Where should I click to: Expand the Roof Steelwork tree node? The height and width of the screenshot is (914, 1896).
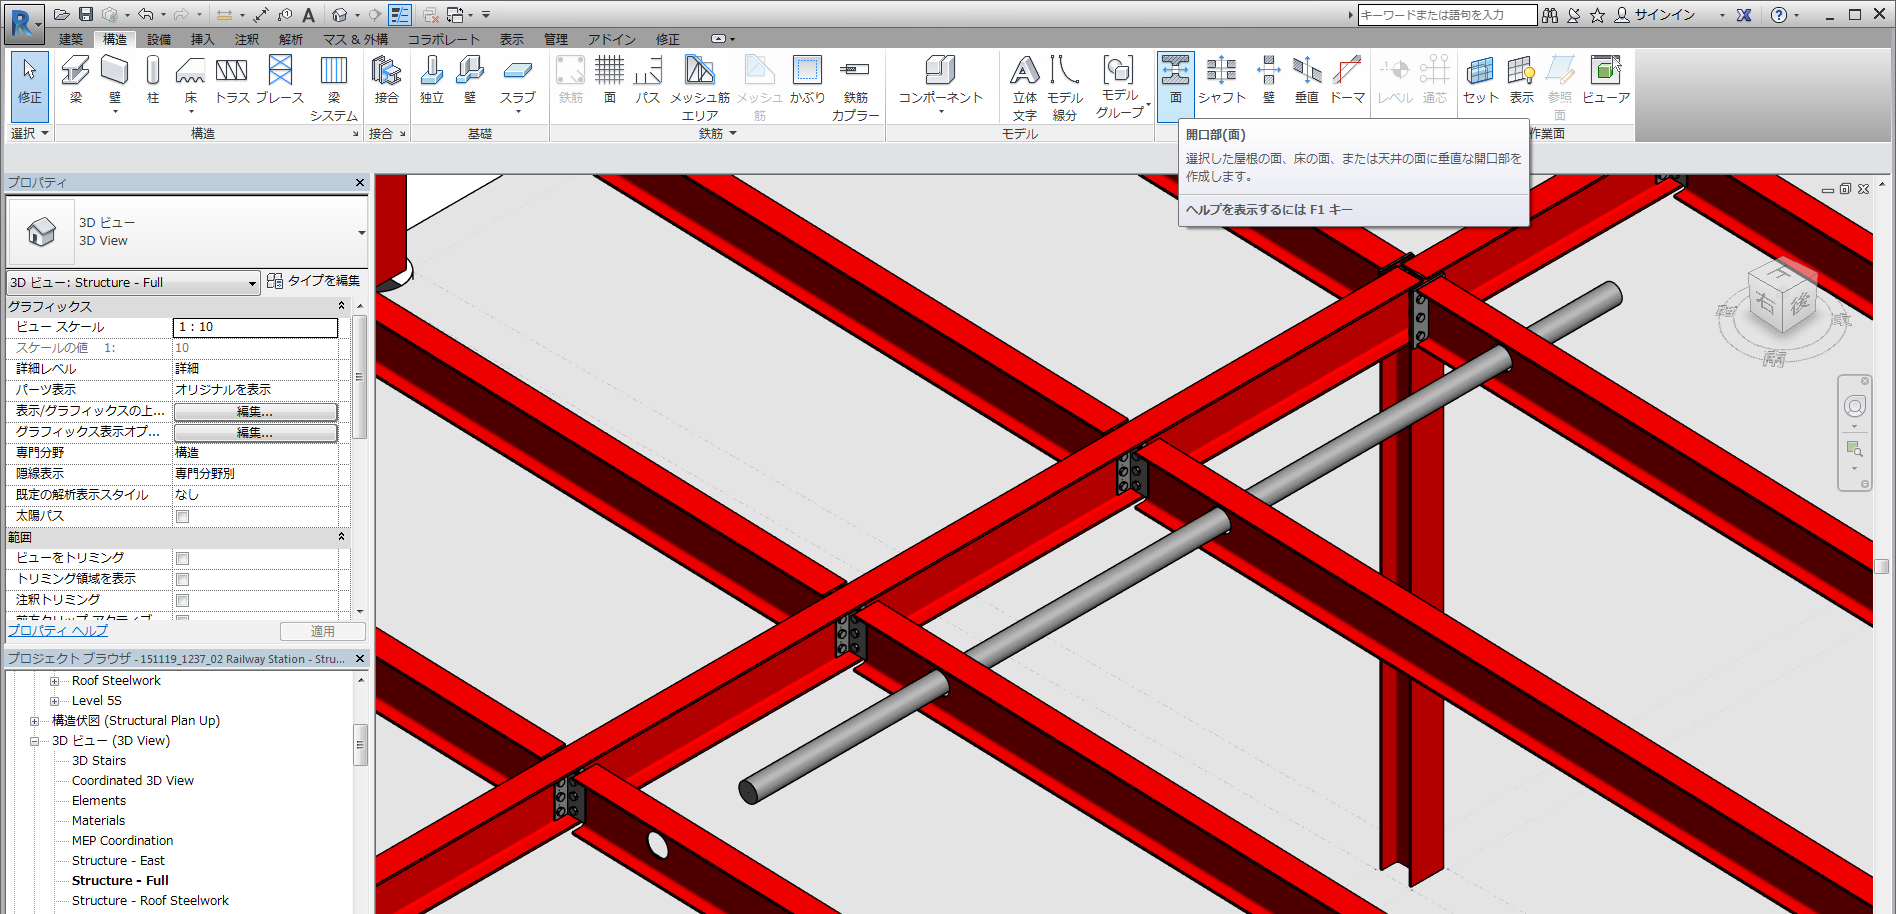click(55, 681)
